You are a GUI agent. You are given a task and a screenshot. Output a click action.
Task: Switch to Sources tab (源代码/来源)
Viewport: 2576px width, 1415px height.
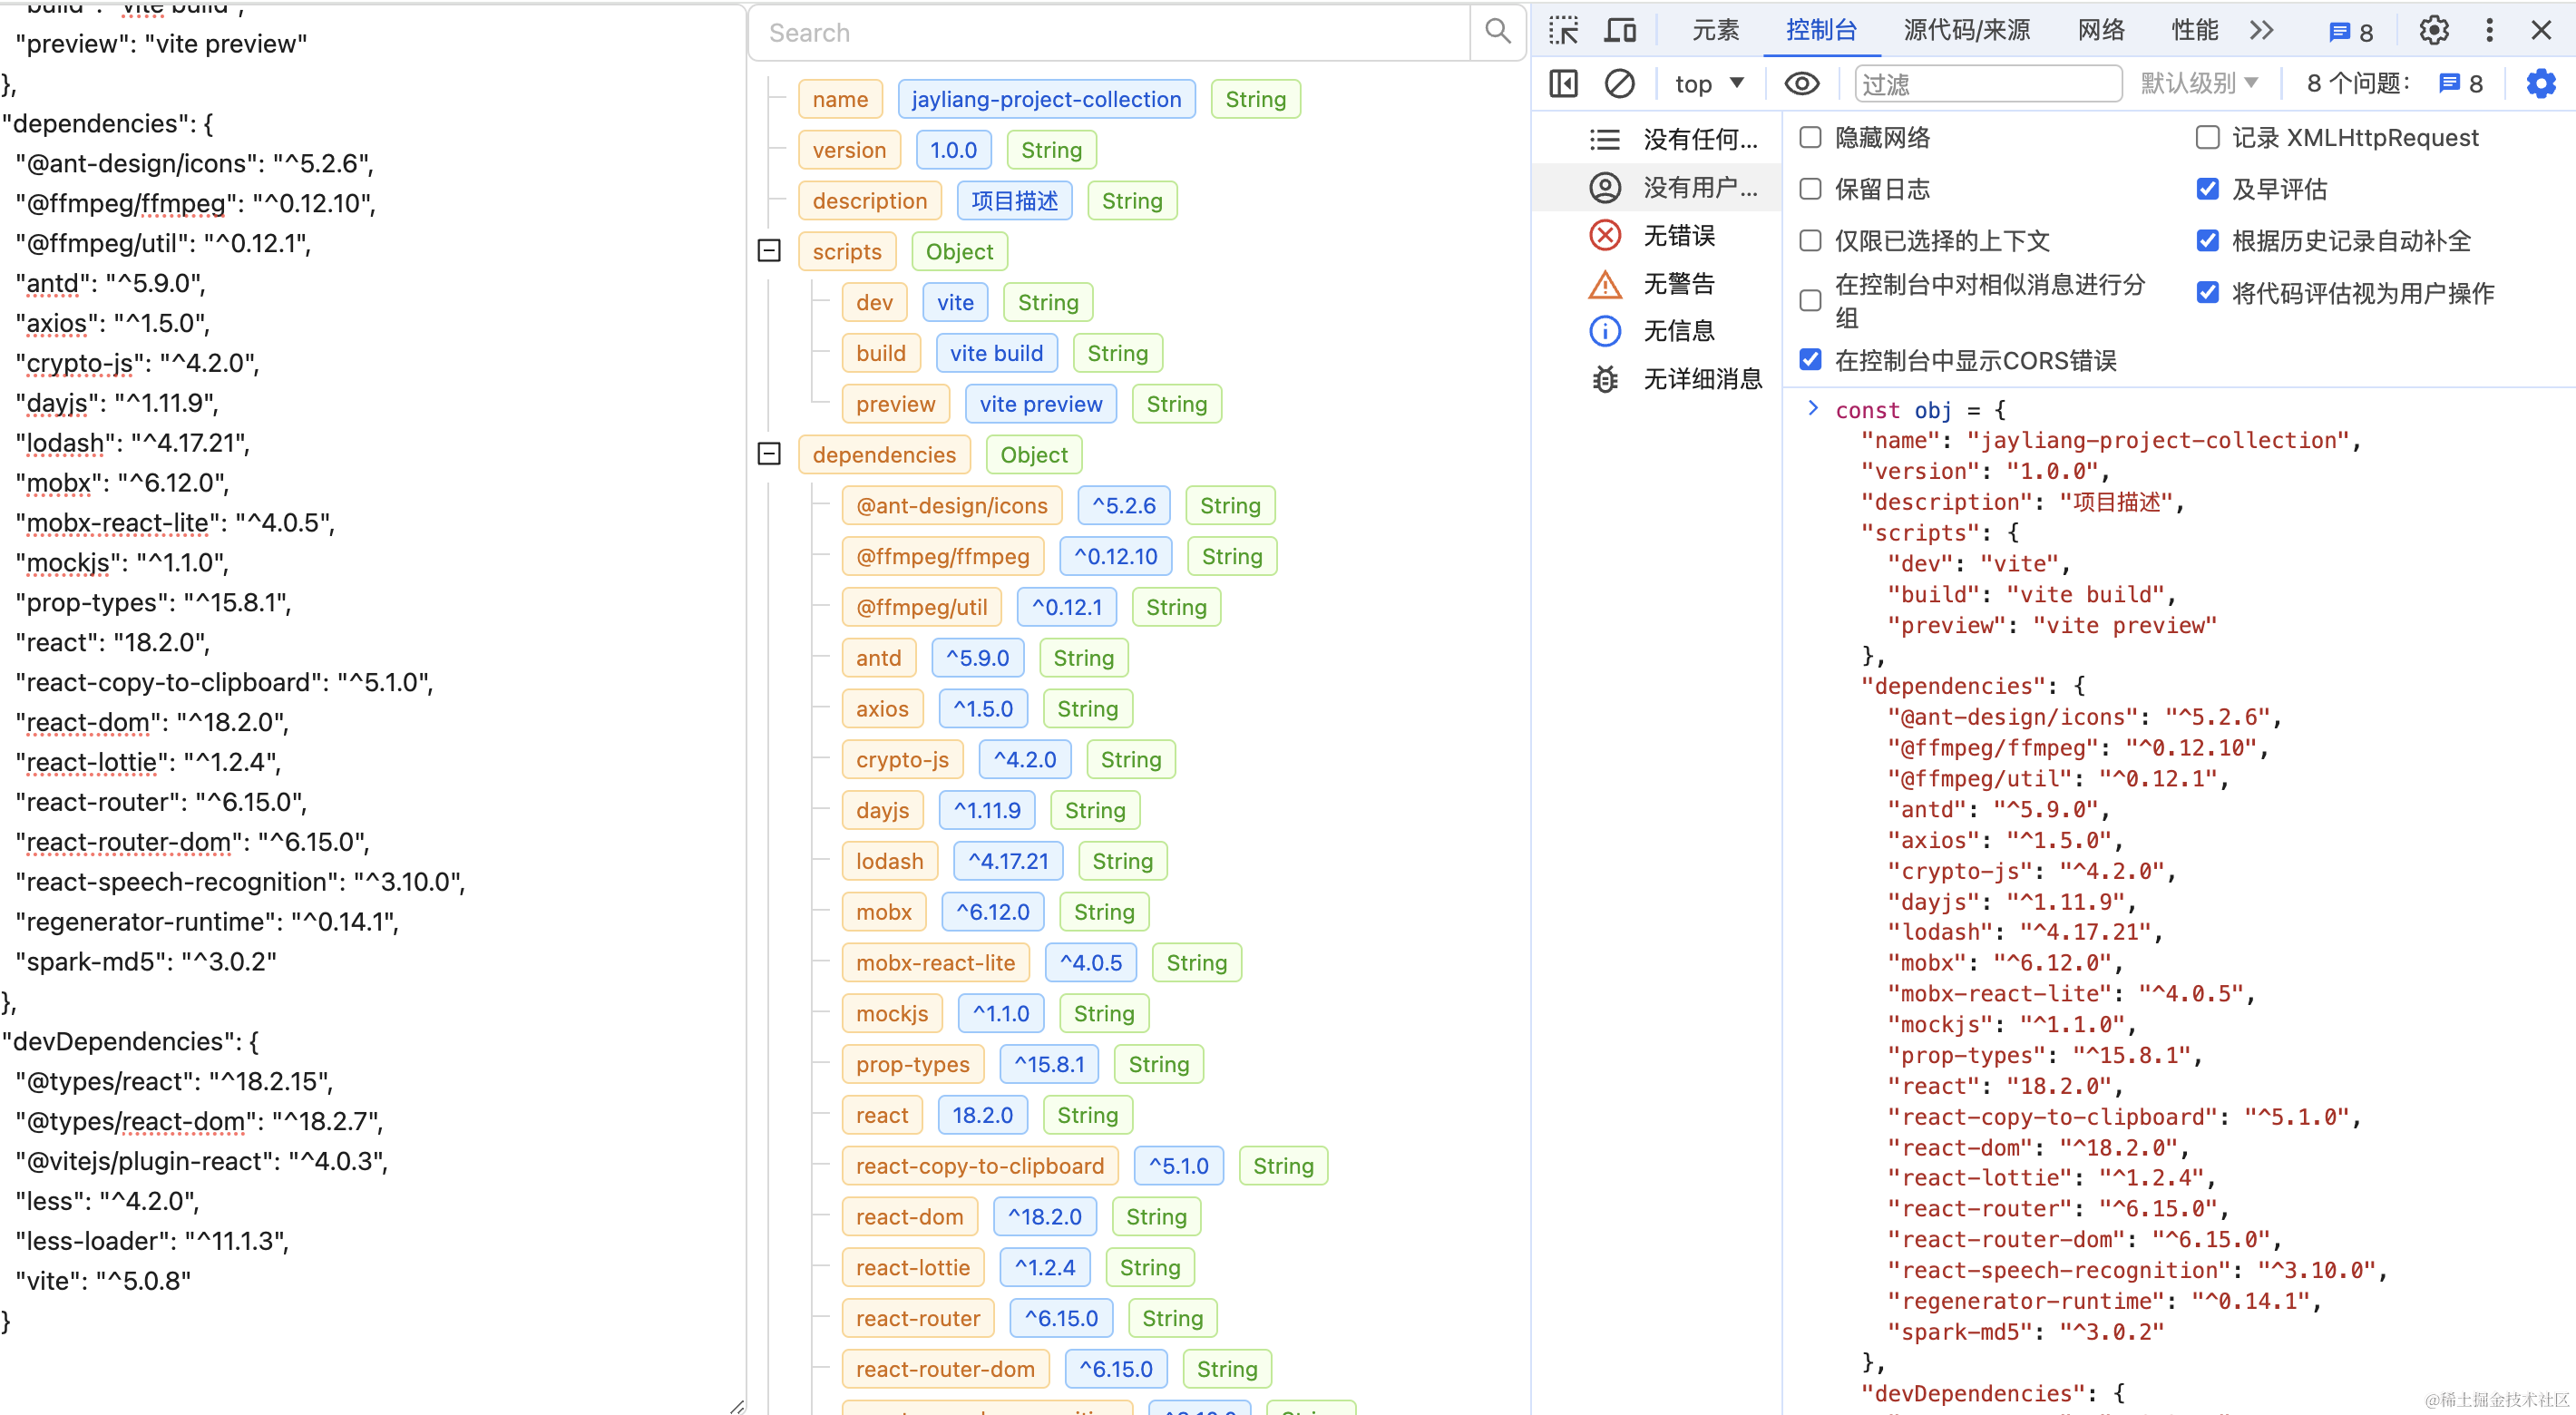(x=1966, y=31)
